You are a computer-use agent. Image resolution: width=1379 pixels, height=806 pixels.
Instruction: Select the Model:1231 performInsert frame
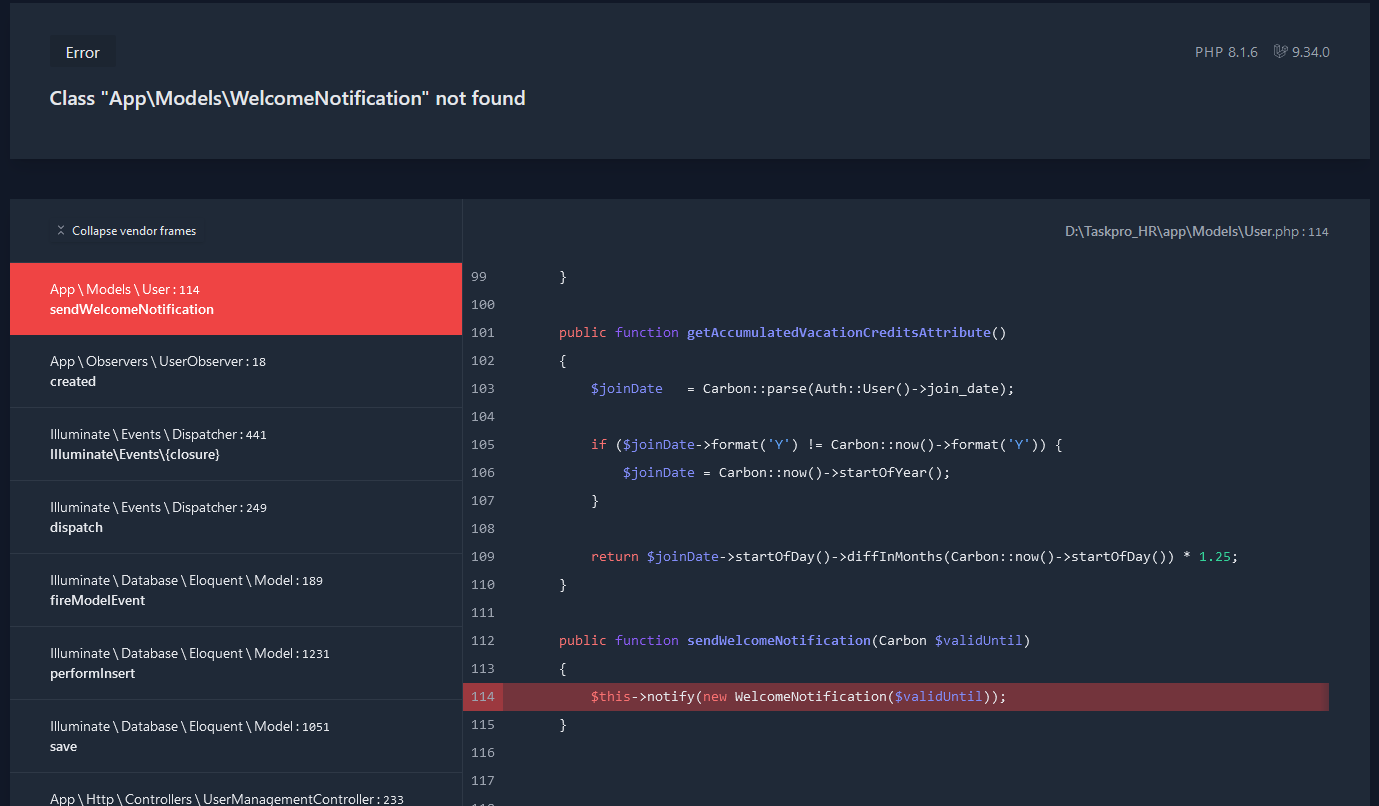point(236,663)
